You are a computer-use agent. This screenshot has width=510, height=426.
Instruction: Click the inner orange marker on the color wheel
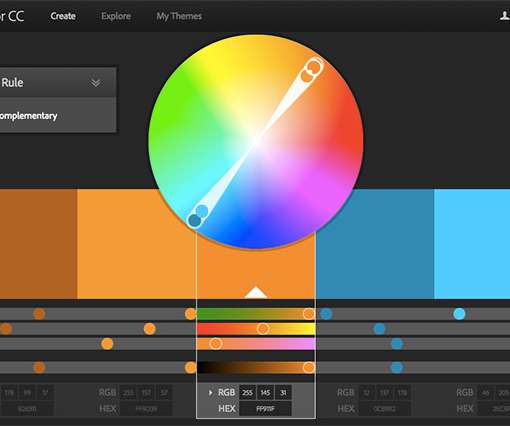306,76
